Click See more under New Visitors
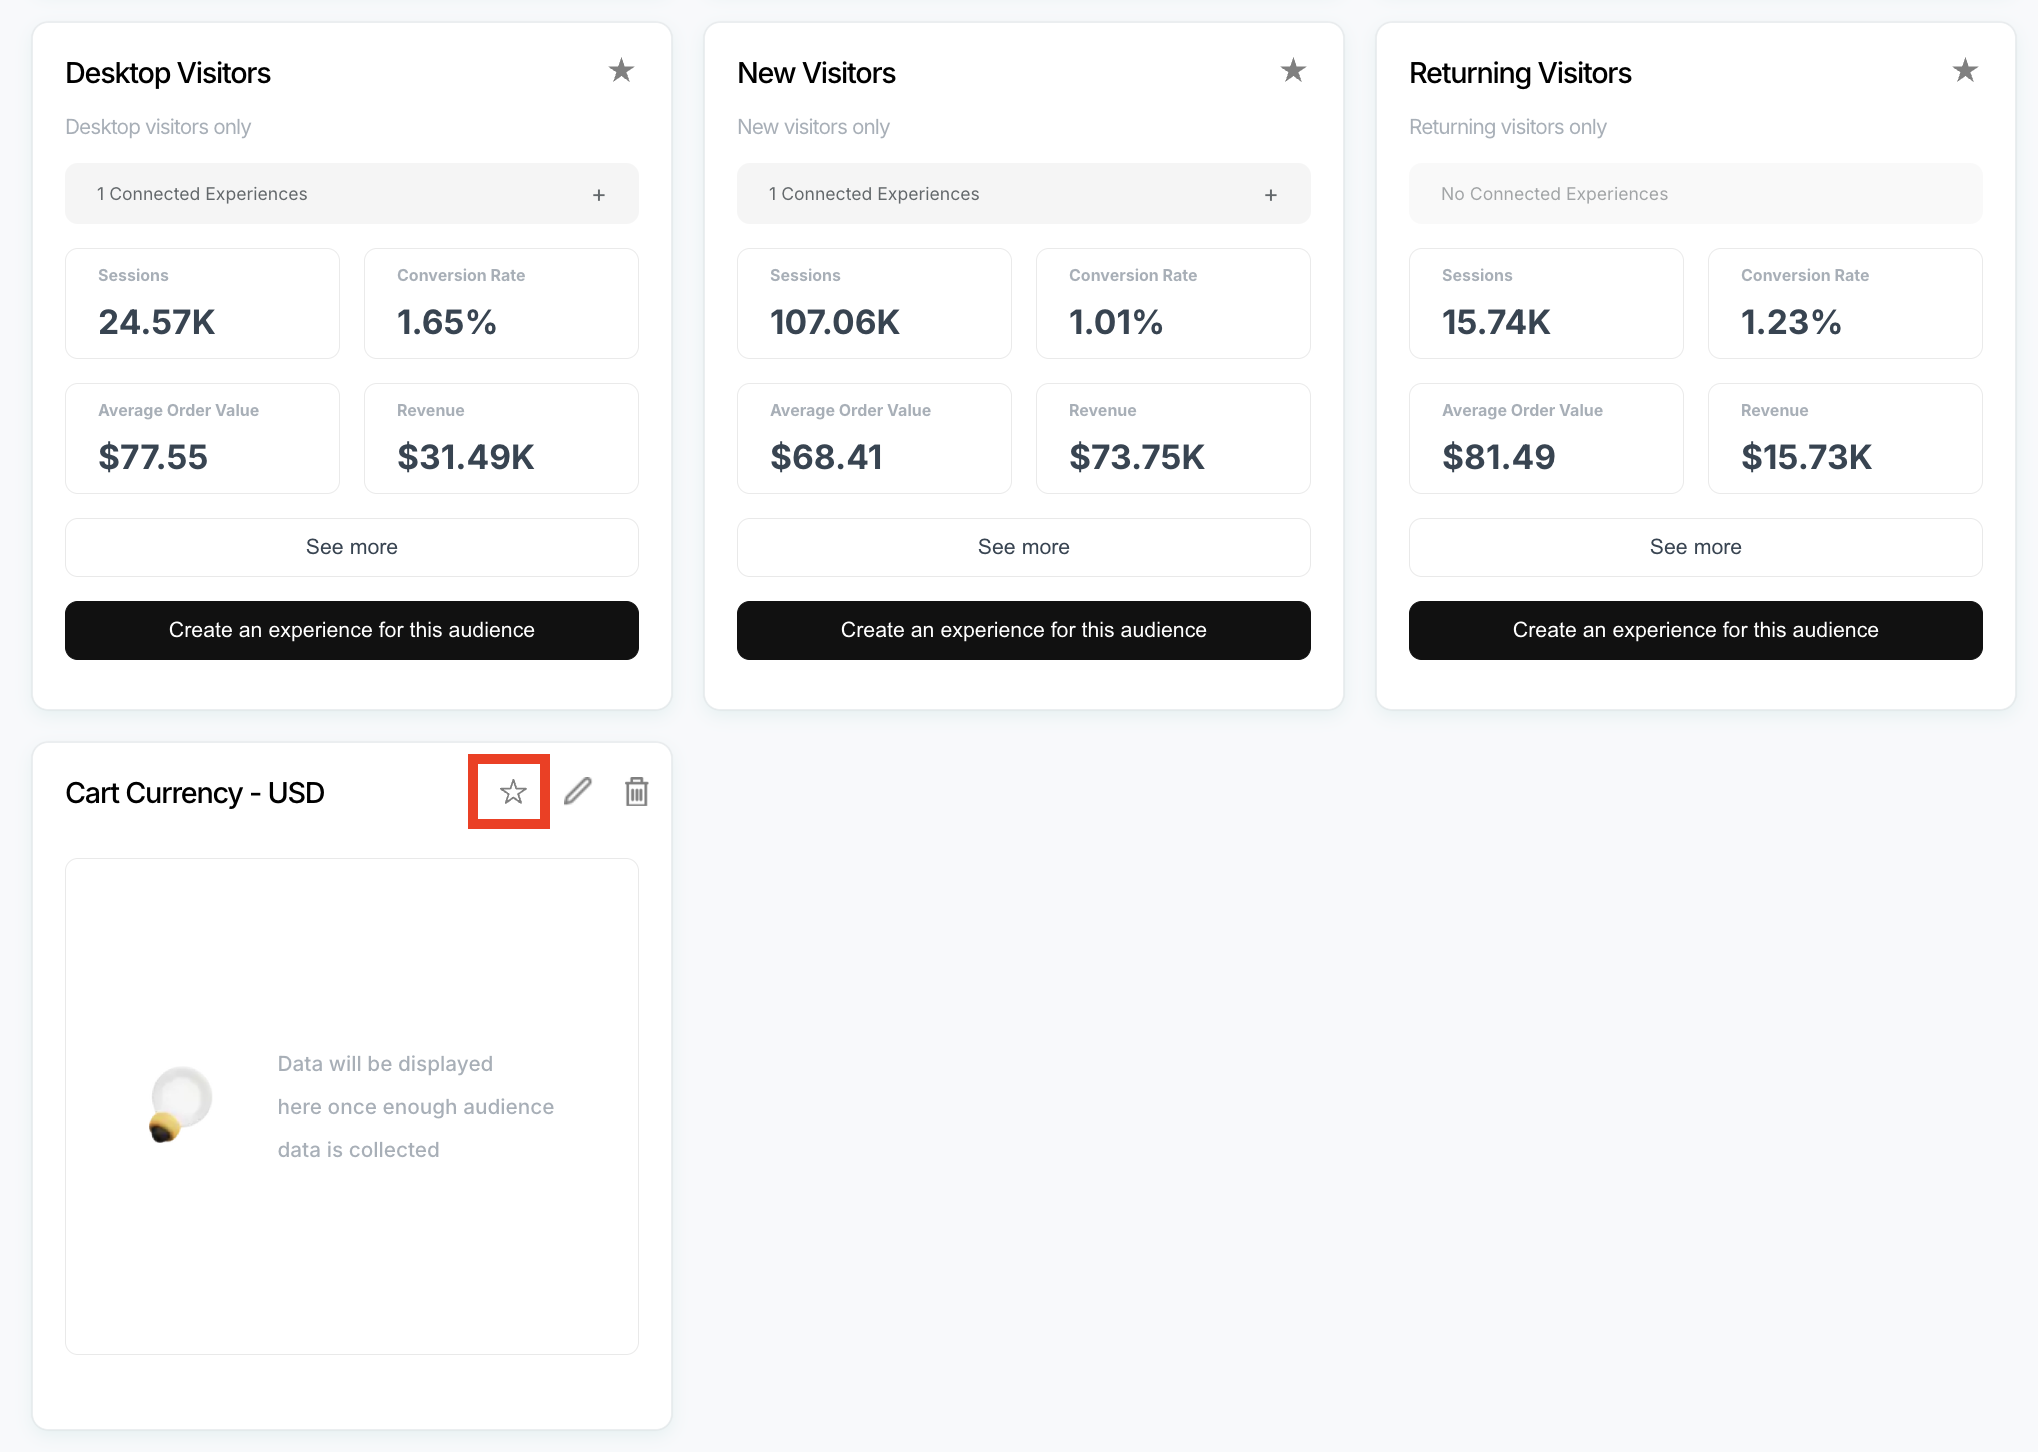This screenshot has height=1452, width=2038. pyautogui.click(x=1024, y=547)
